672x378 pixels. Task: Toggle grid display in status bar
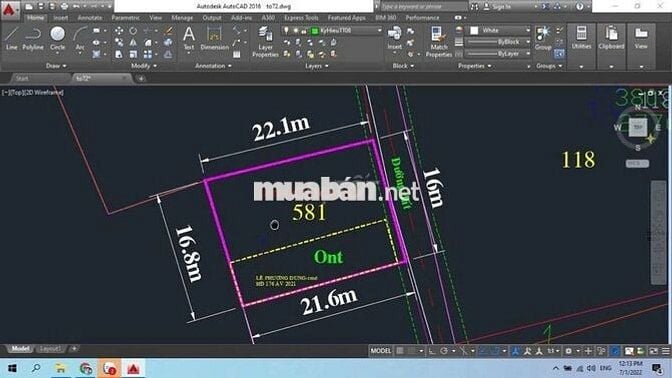point(399,351)
